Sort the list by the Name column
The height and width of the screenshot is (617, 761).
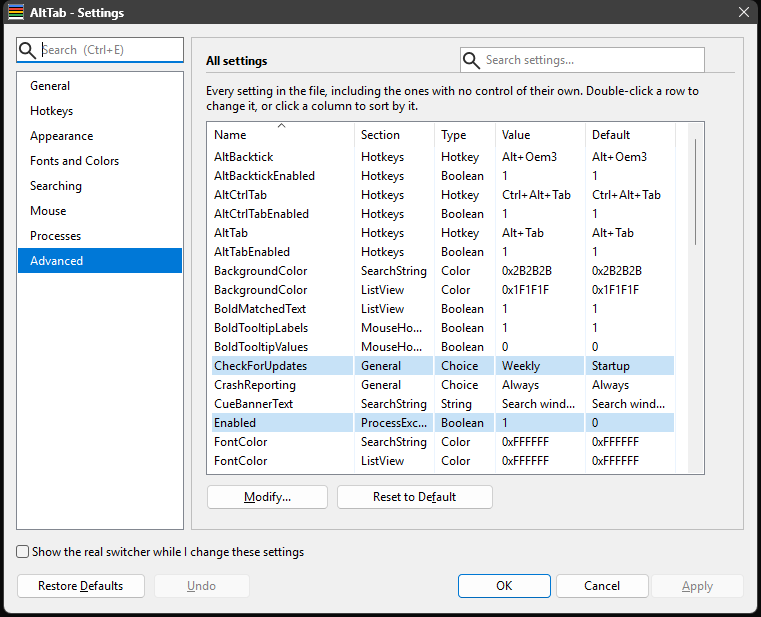click(x=281, y=134)
